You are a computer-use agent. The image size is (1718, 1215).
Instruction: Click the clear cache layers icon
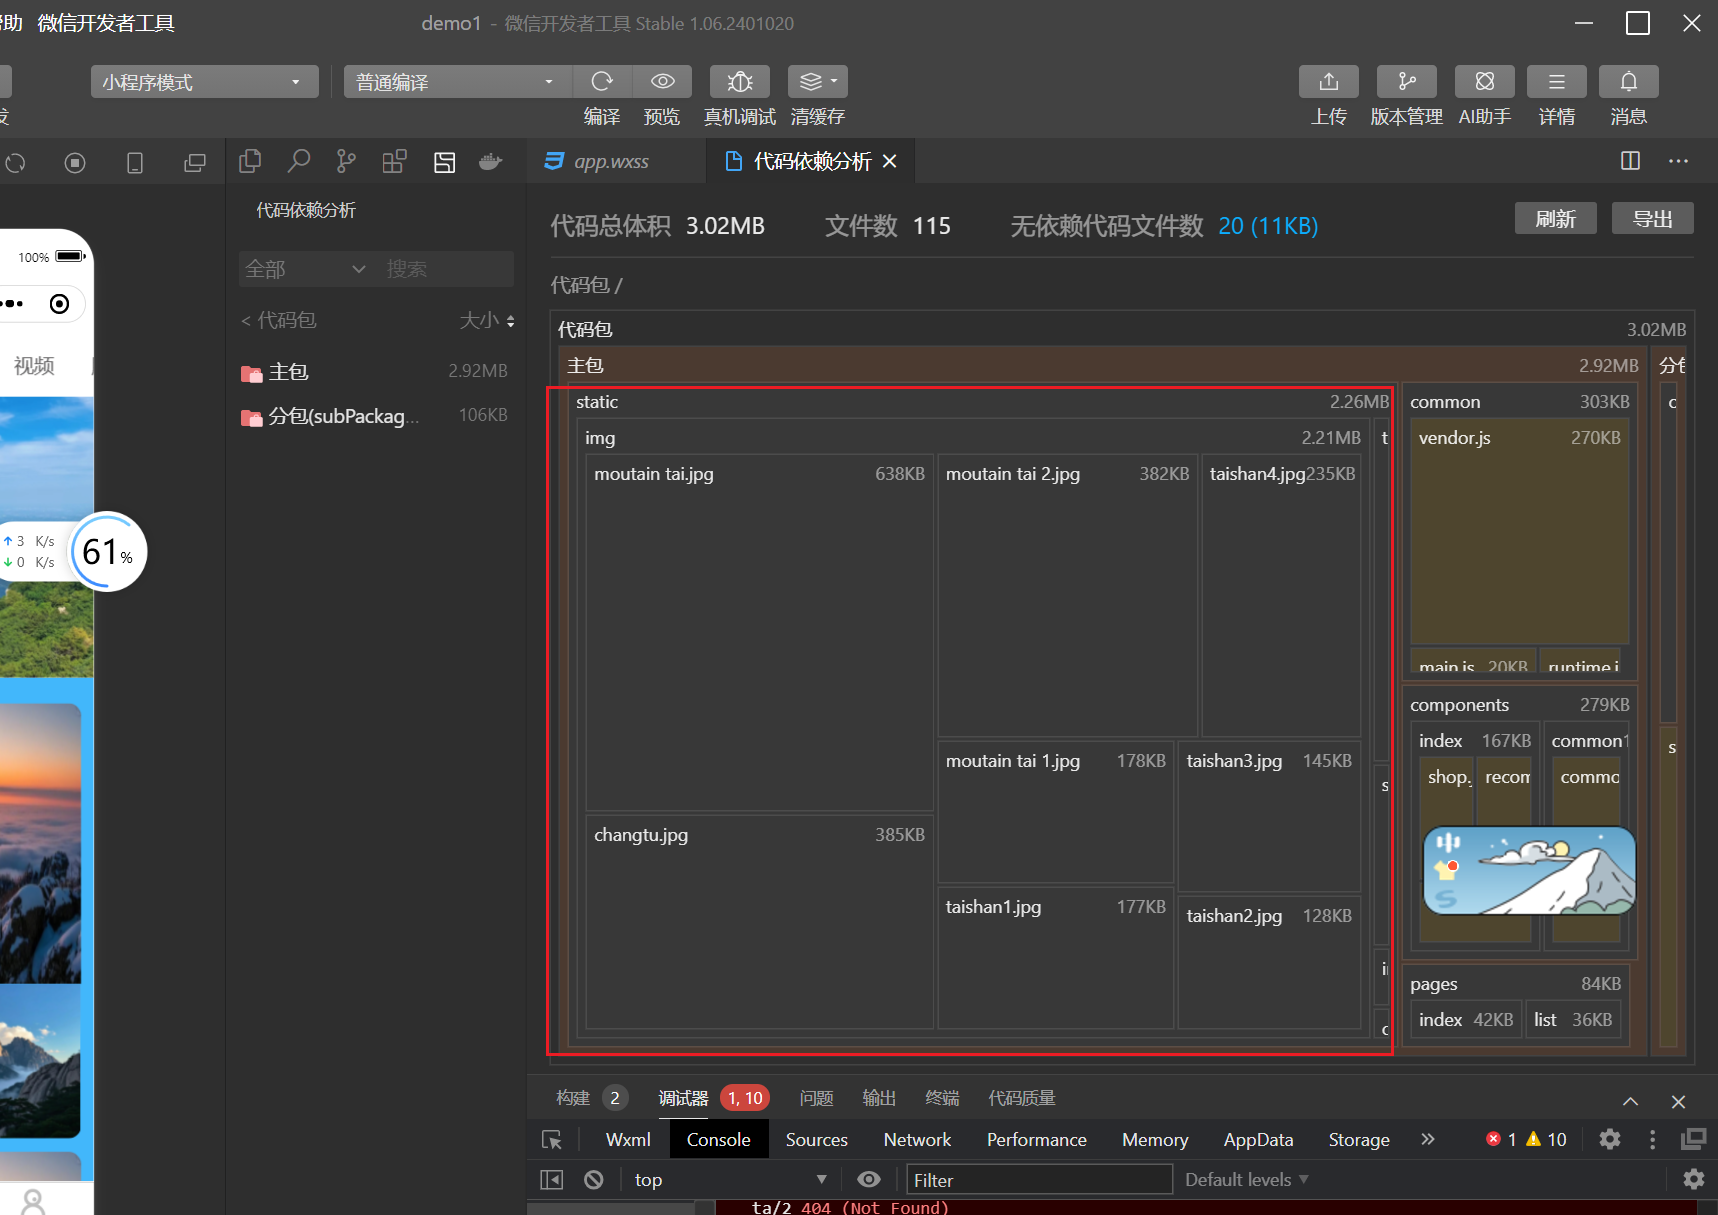point(818,81)
